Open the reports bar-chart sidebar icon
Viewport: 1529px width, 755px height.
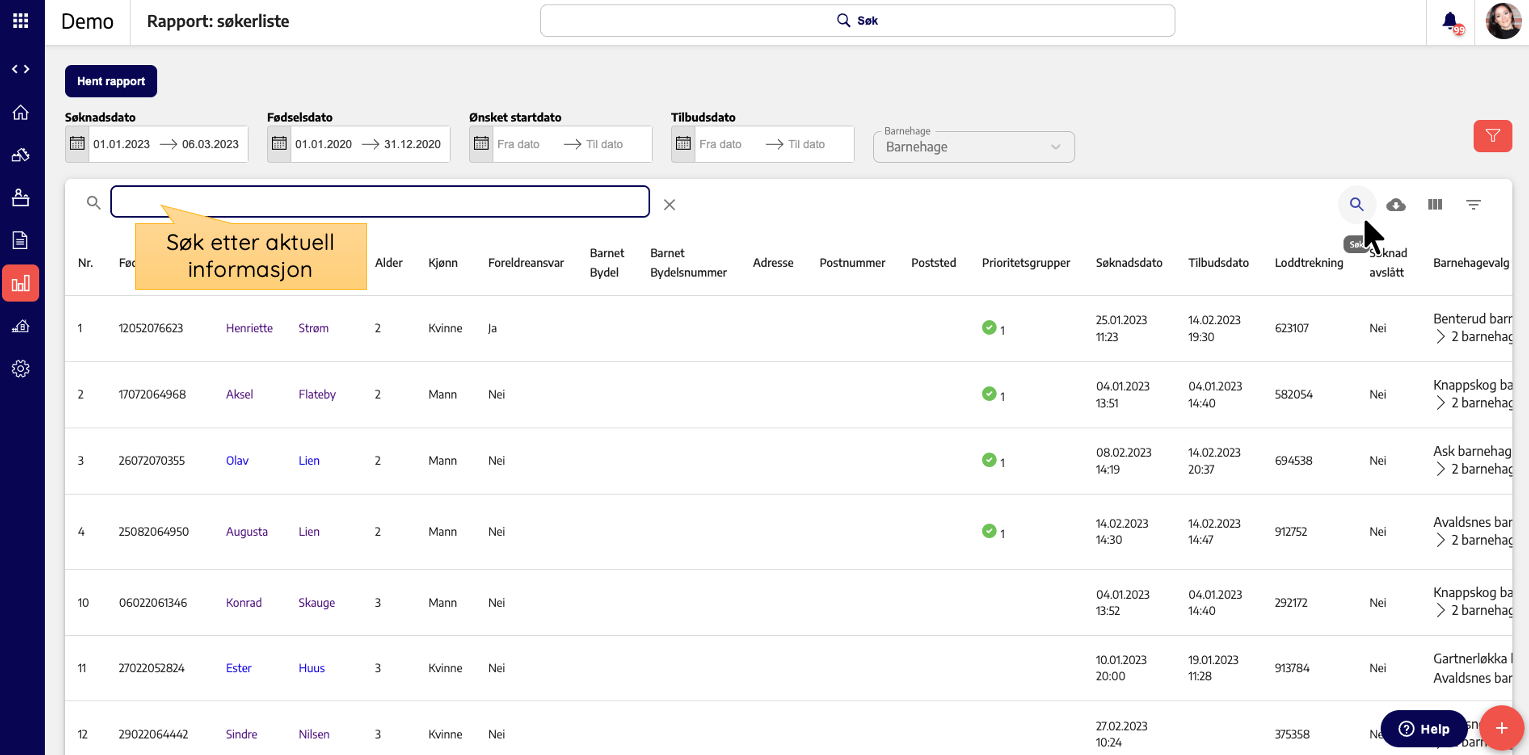(x=20, y=283)
